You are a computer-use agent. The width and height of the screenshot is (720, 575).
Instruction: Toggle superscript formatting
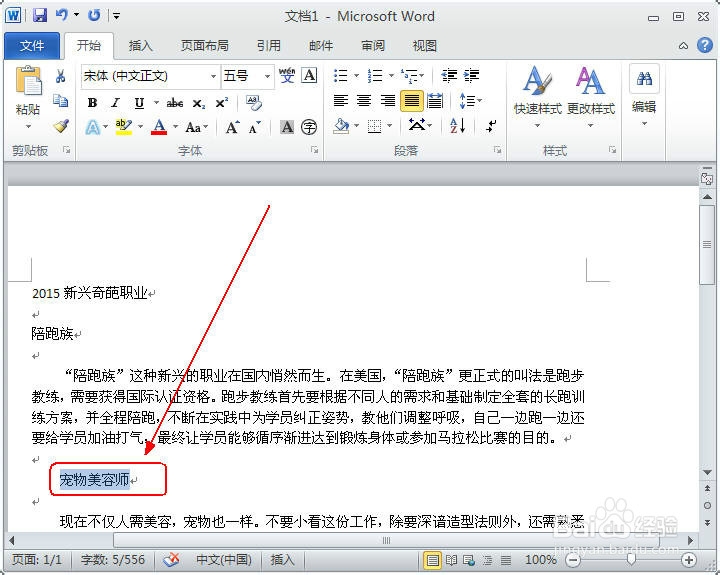222,102
